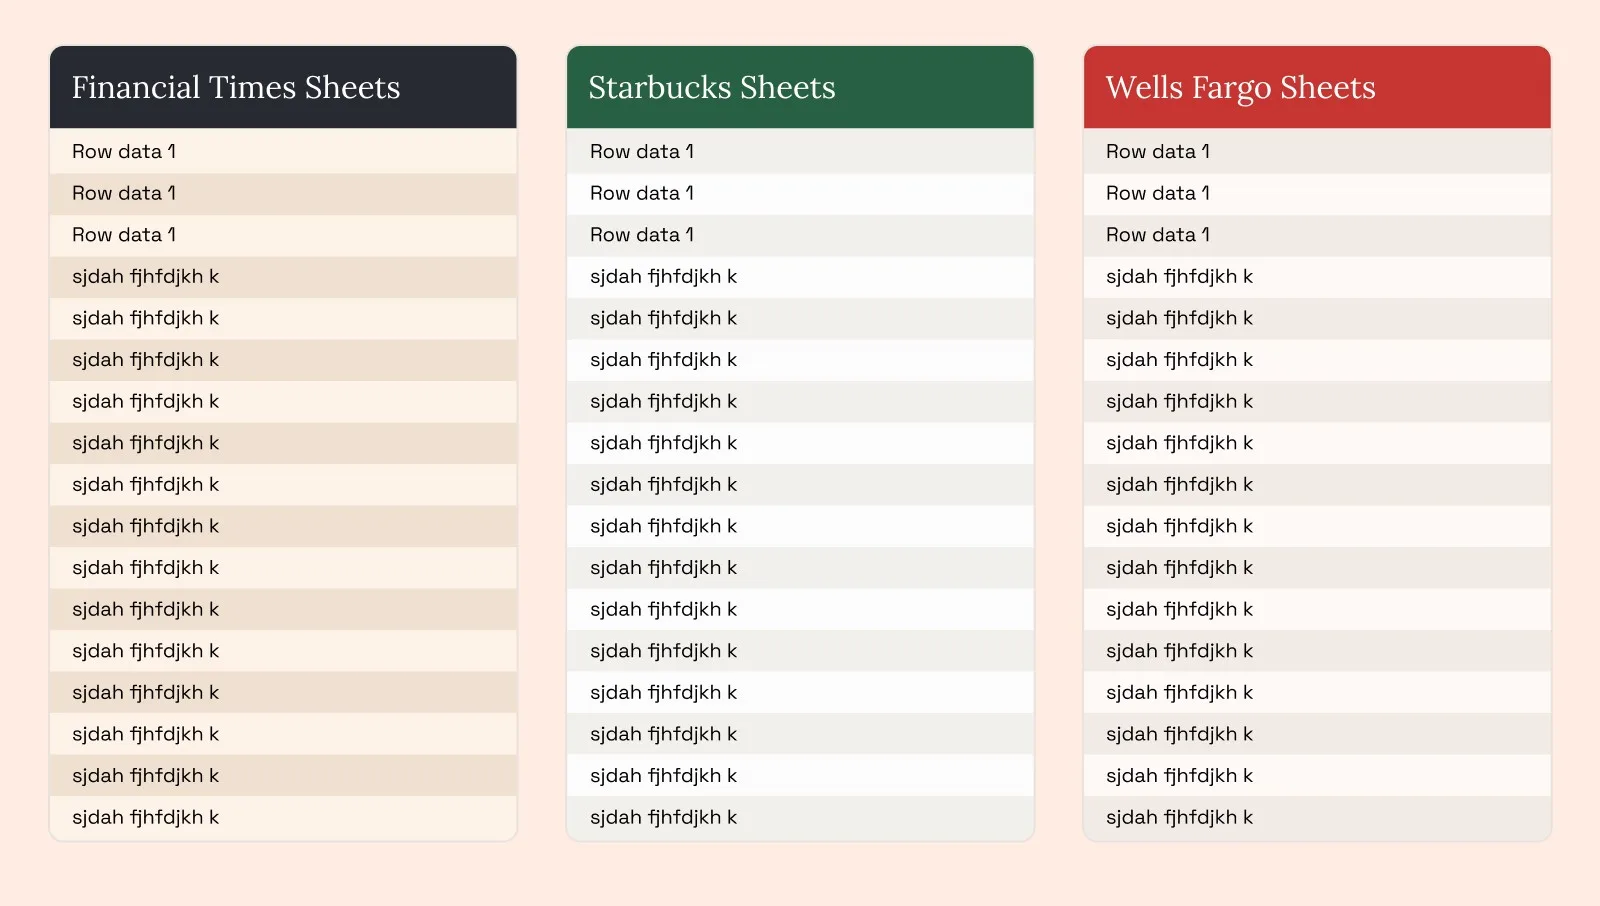The height and width of the screenshot is (906, 1600).
Task: Select second-to-last row in Wells Fargo table
Action: pyautogui.click(x=1317, y=776)
